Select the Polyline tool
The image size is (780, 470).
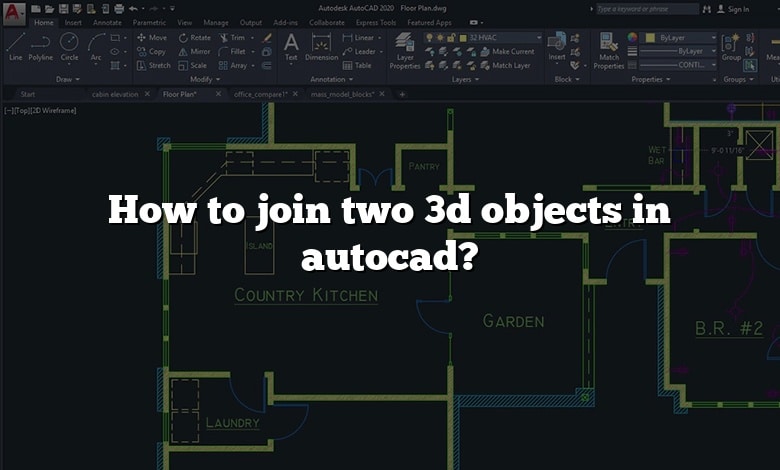(41, 46)
